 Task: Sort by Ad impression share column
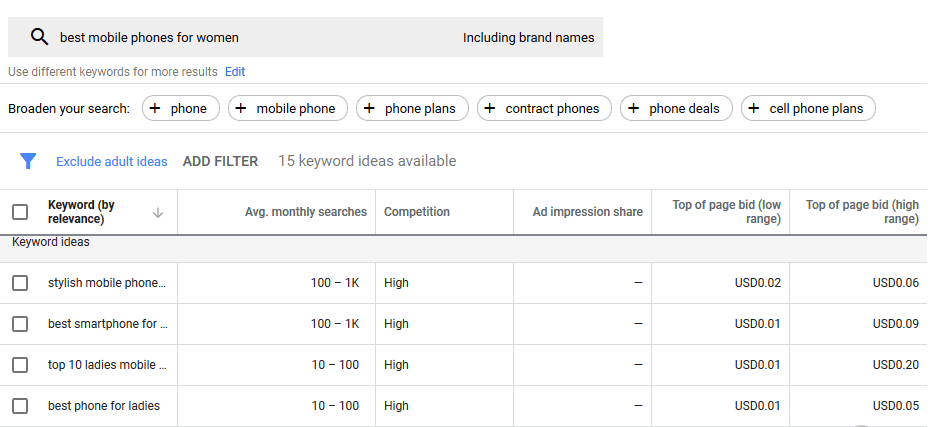point(588,212)
